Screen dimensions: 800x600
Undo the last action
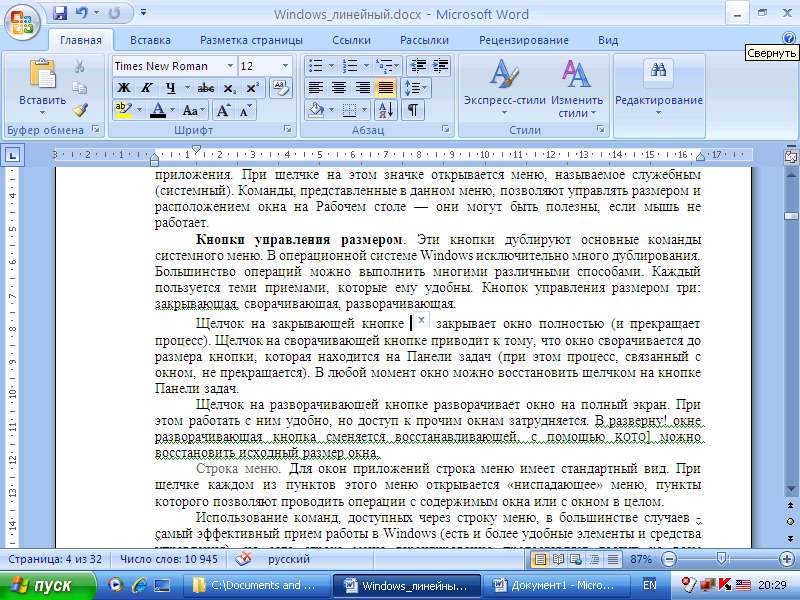tap(81, 13)
